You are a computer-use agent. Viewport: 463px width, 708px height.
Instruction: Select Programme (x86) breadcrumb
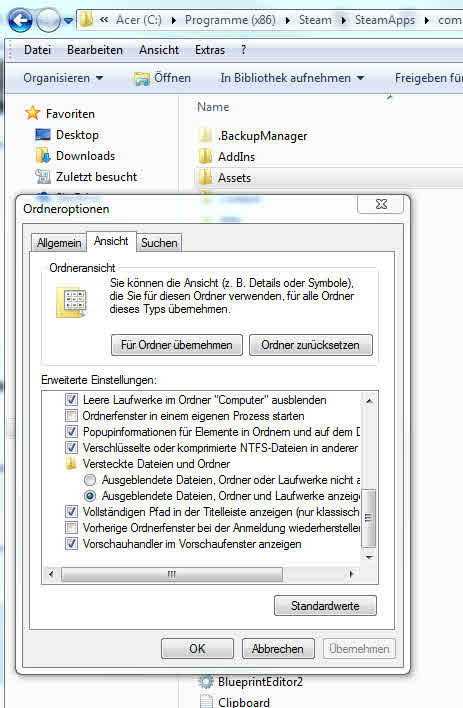pos(230,20)
